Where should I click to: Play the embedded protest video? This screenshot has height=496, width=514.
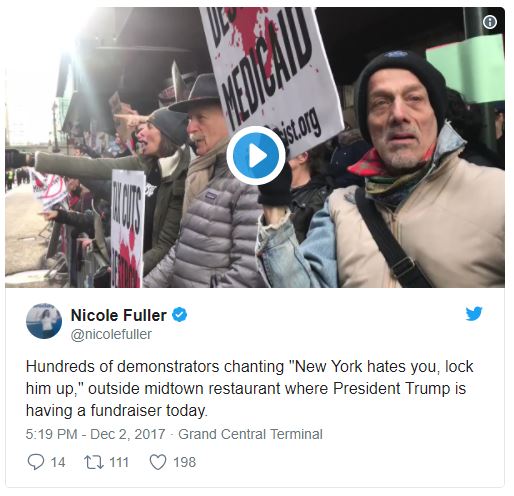(x=256, y=155)
